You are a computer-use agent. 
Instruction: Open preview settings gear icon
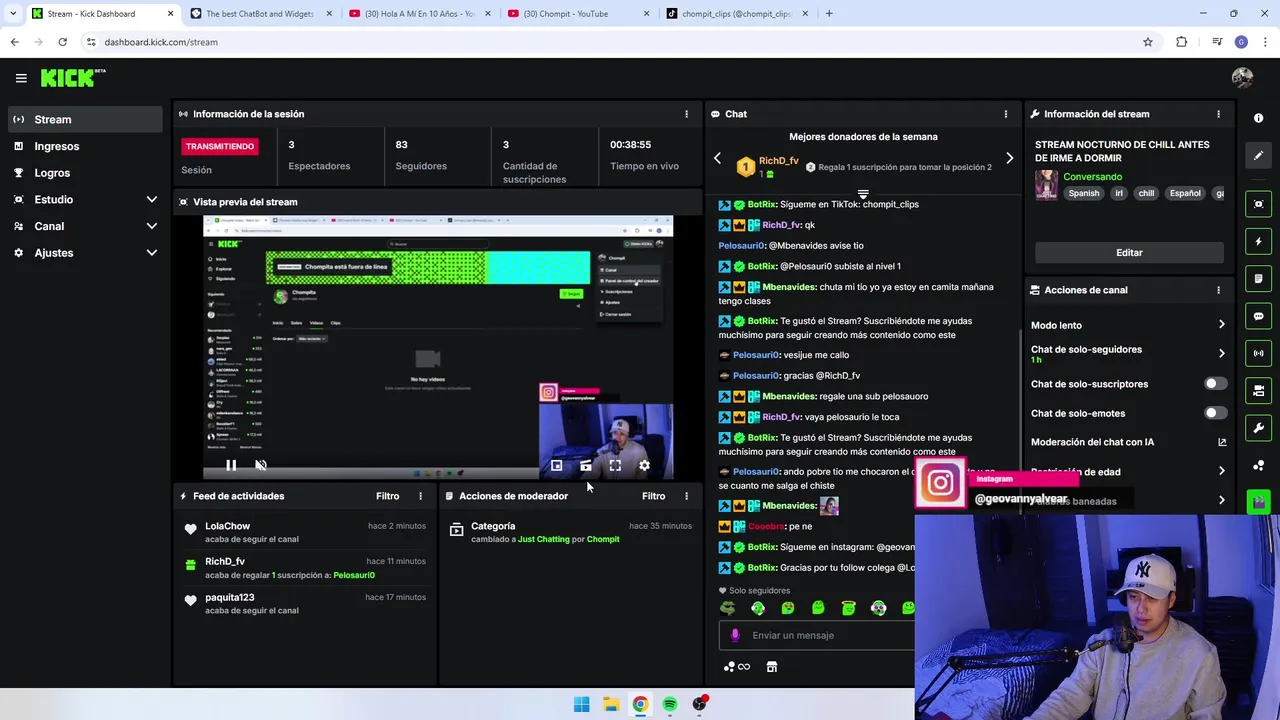[x=644, y=465]
